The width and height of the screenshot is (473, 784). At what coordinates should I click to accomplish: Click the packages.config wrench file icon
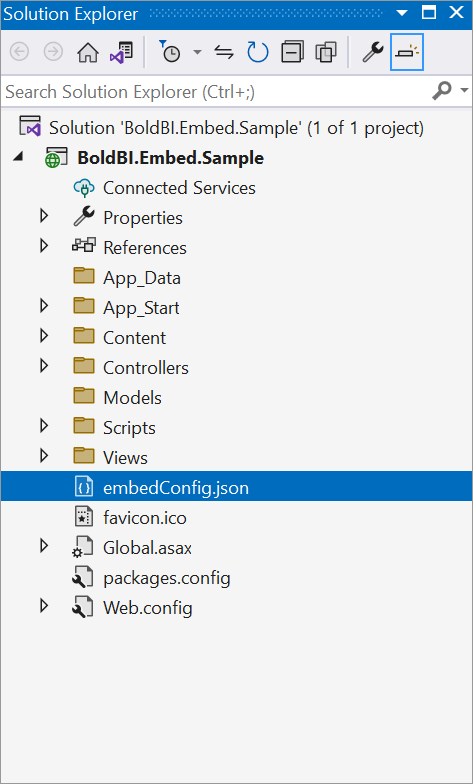[x=83, y=576]
